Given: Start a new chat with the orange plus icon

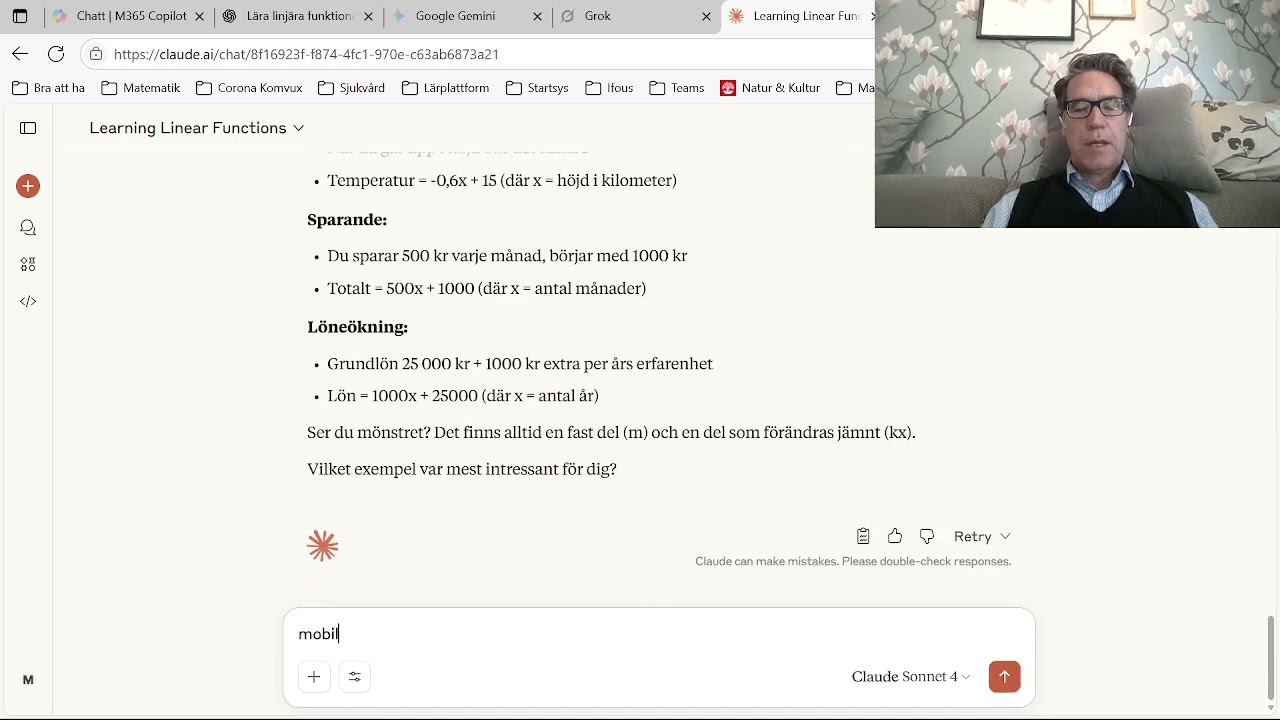Looking at the screenshot, I should coord(28,186).
